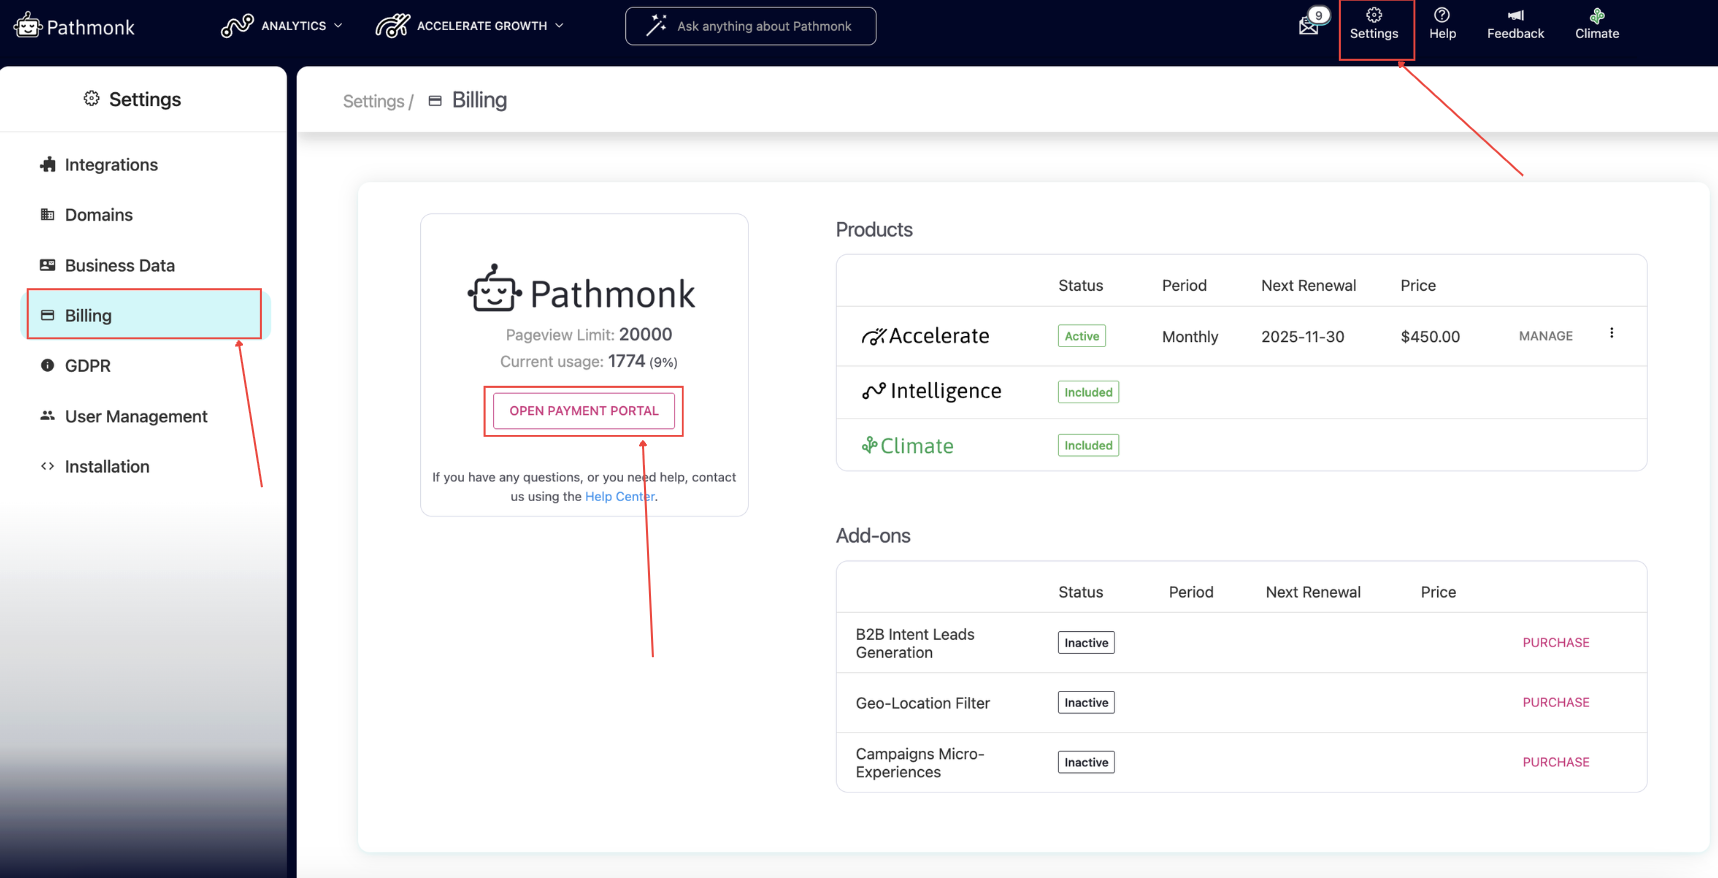Click the Inactive badge for Campaigns Micro-Experiences
This screenshot has height=878, width=1718.
[x=1086, y=762]
